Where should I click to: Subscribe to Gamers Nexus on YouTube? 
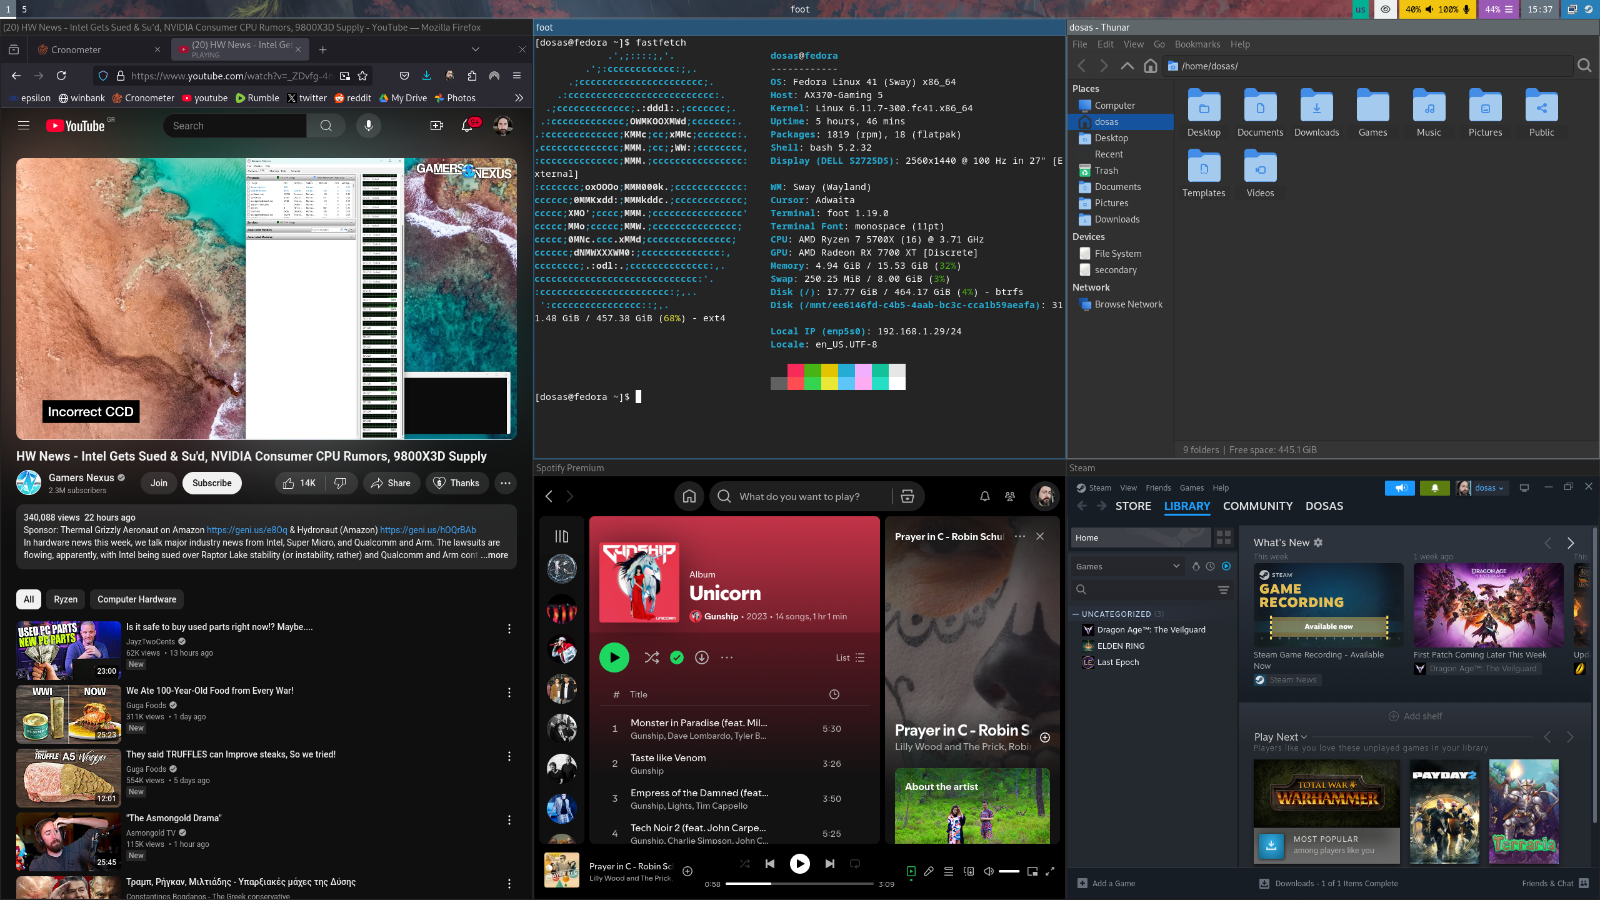(x=212, y=483)
